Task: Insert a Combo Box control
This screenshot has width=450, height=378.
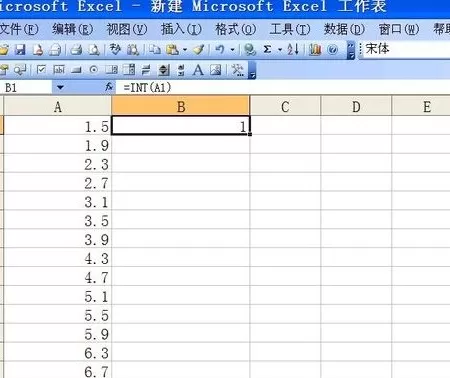Action: [129, 70]
